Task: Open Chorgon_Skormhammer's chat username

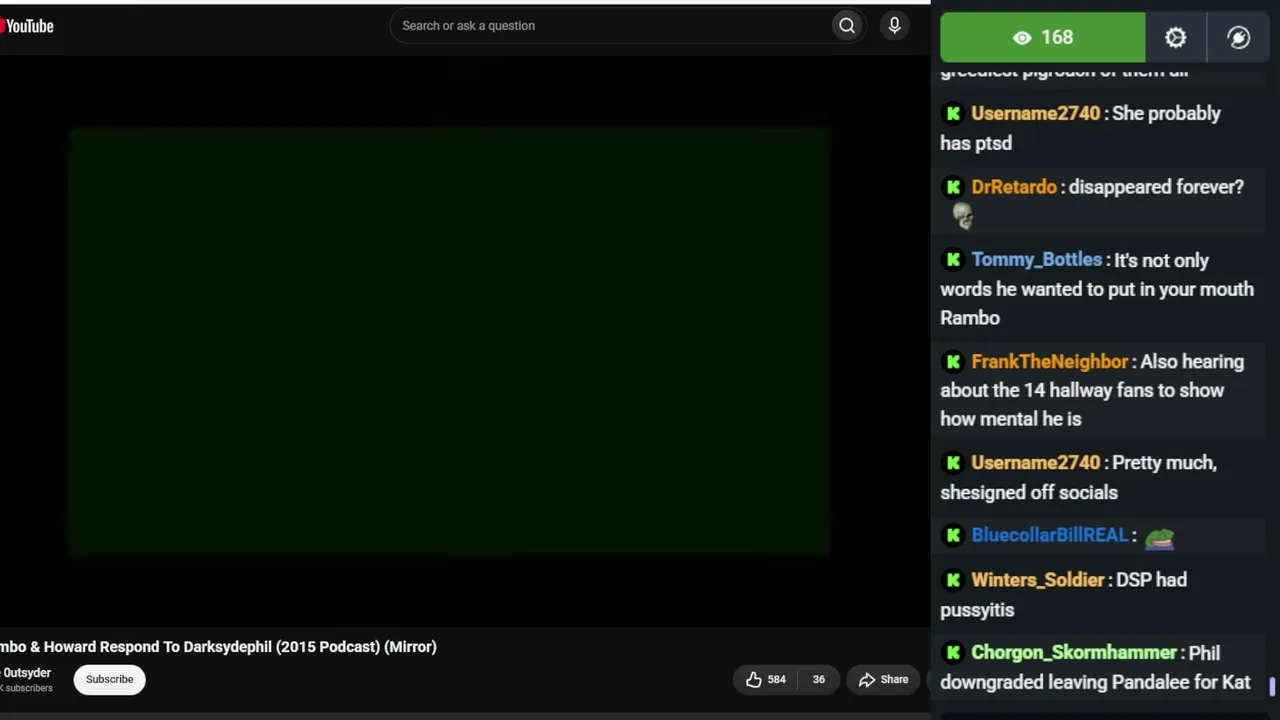Action: (x=1073, y=653)
